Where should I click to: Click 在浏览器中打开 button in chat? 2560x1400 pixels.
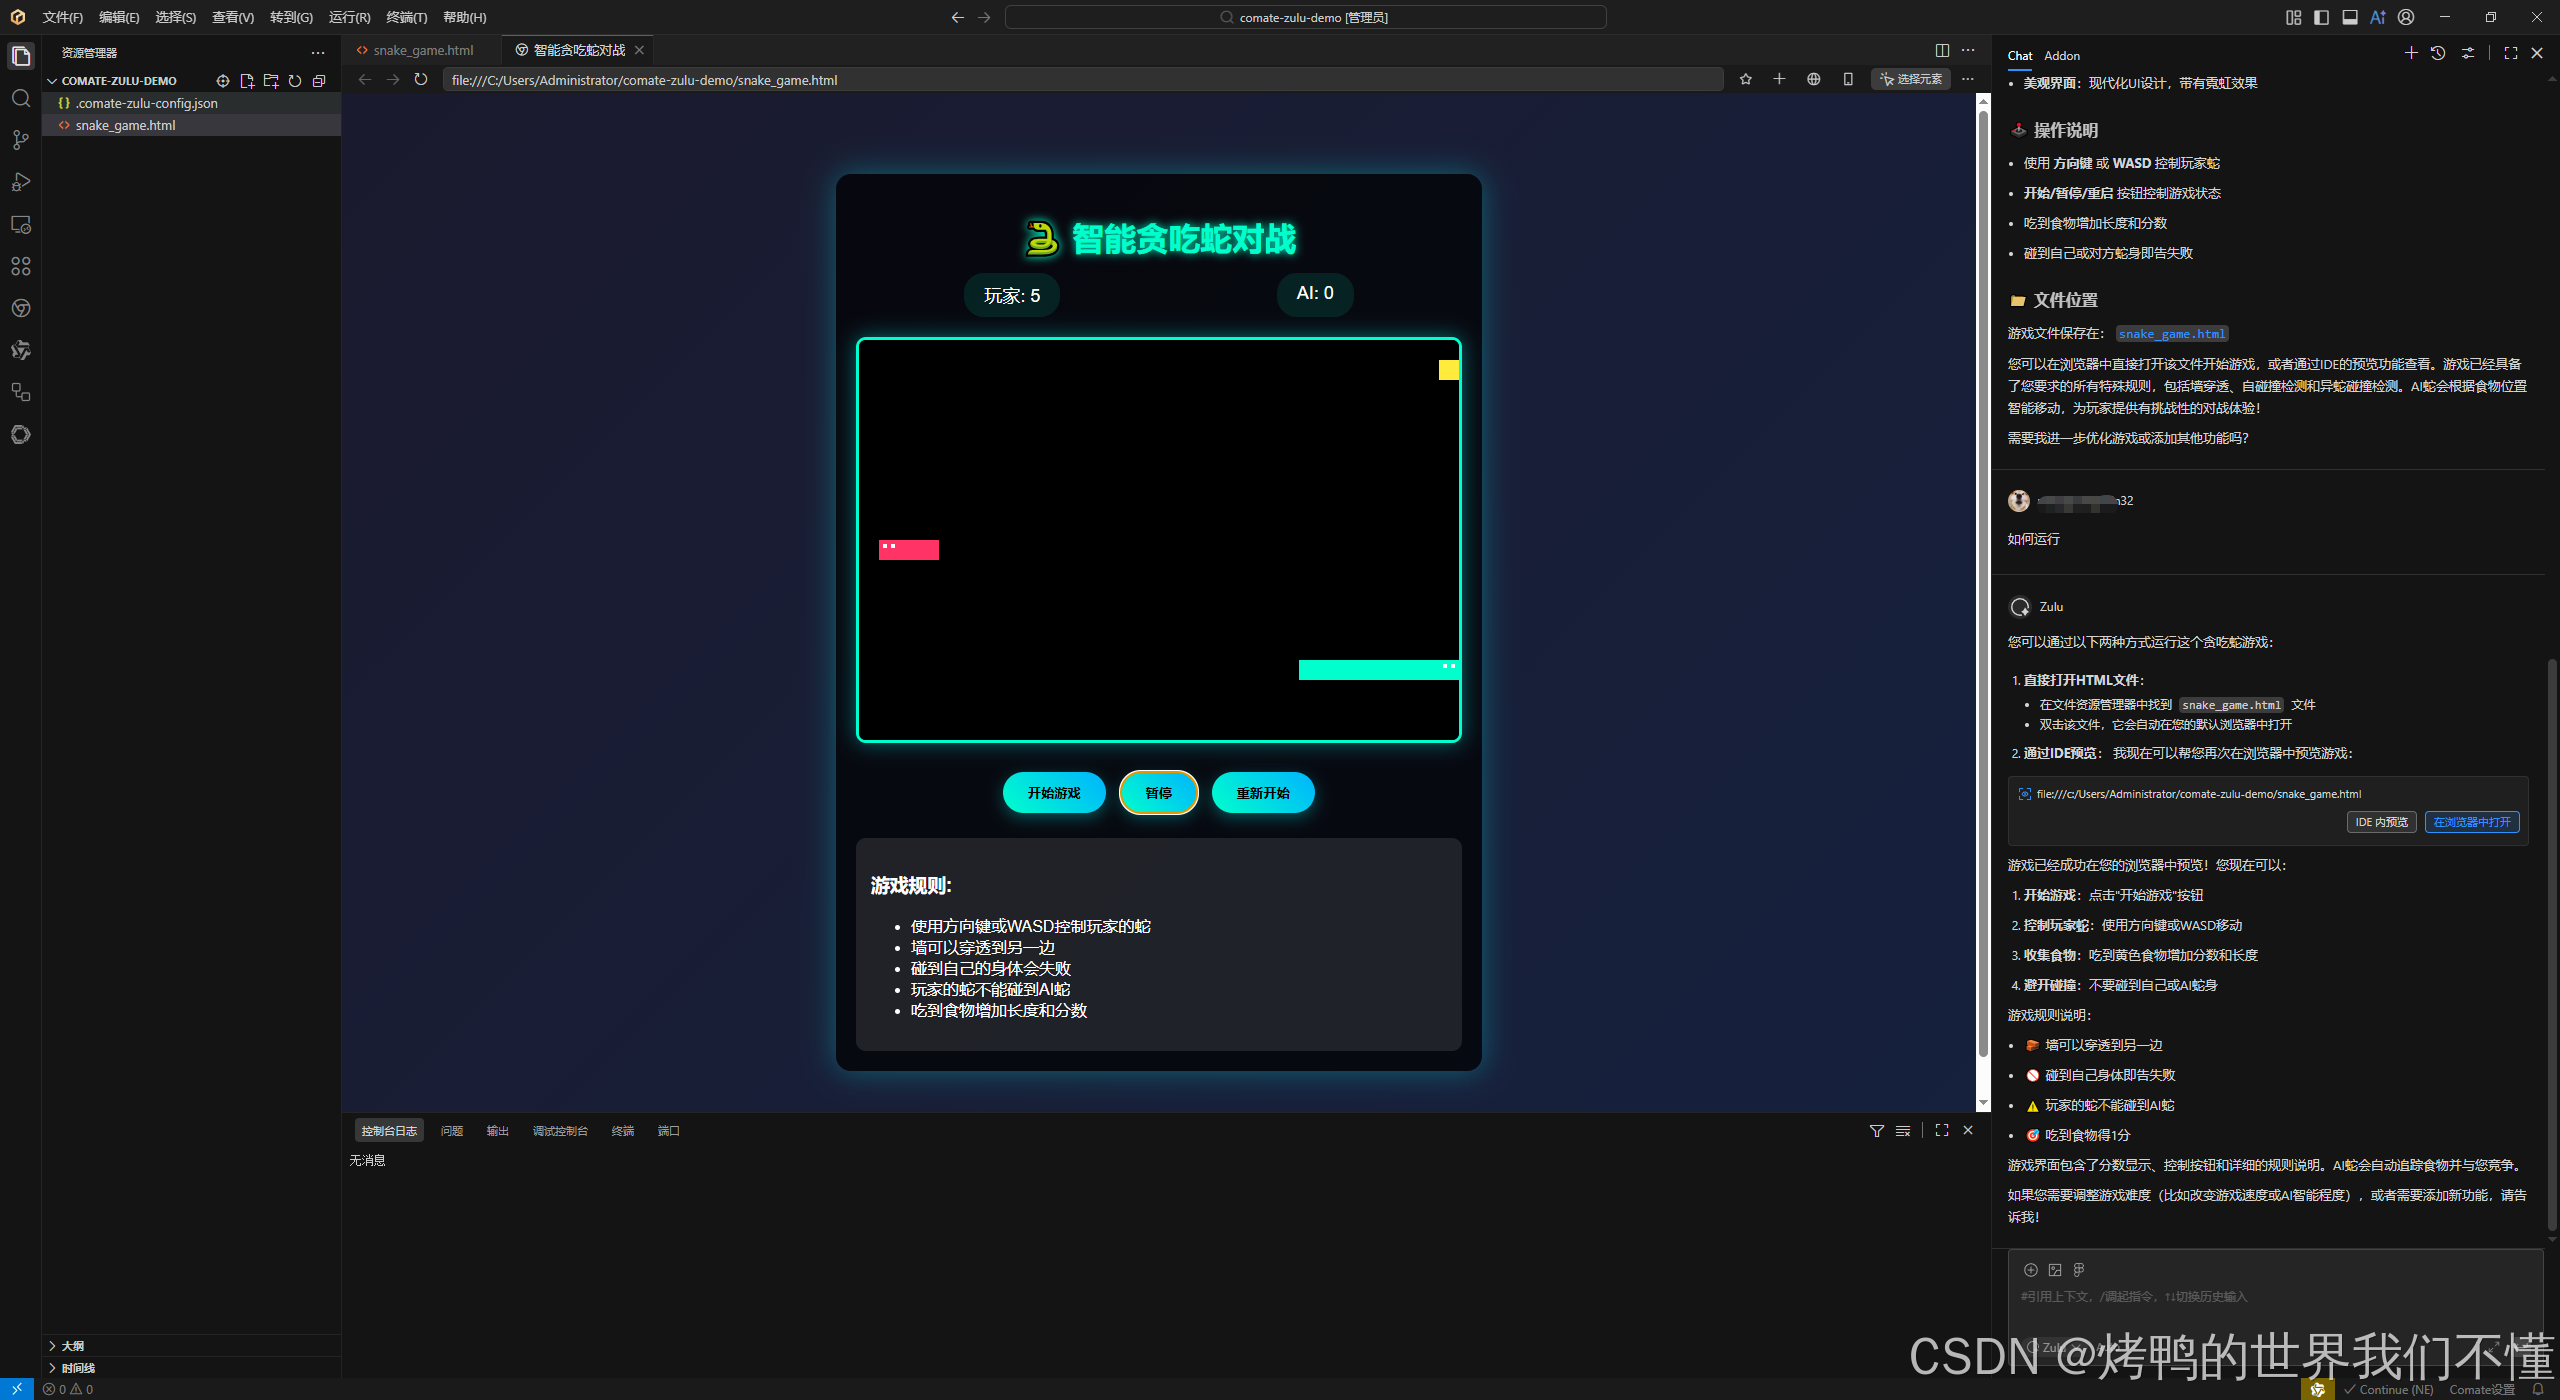[2471, 822]
